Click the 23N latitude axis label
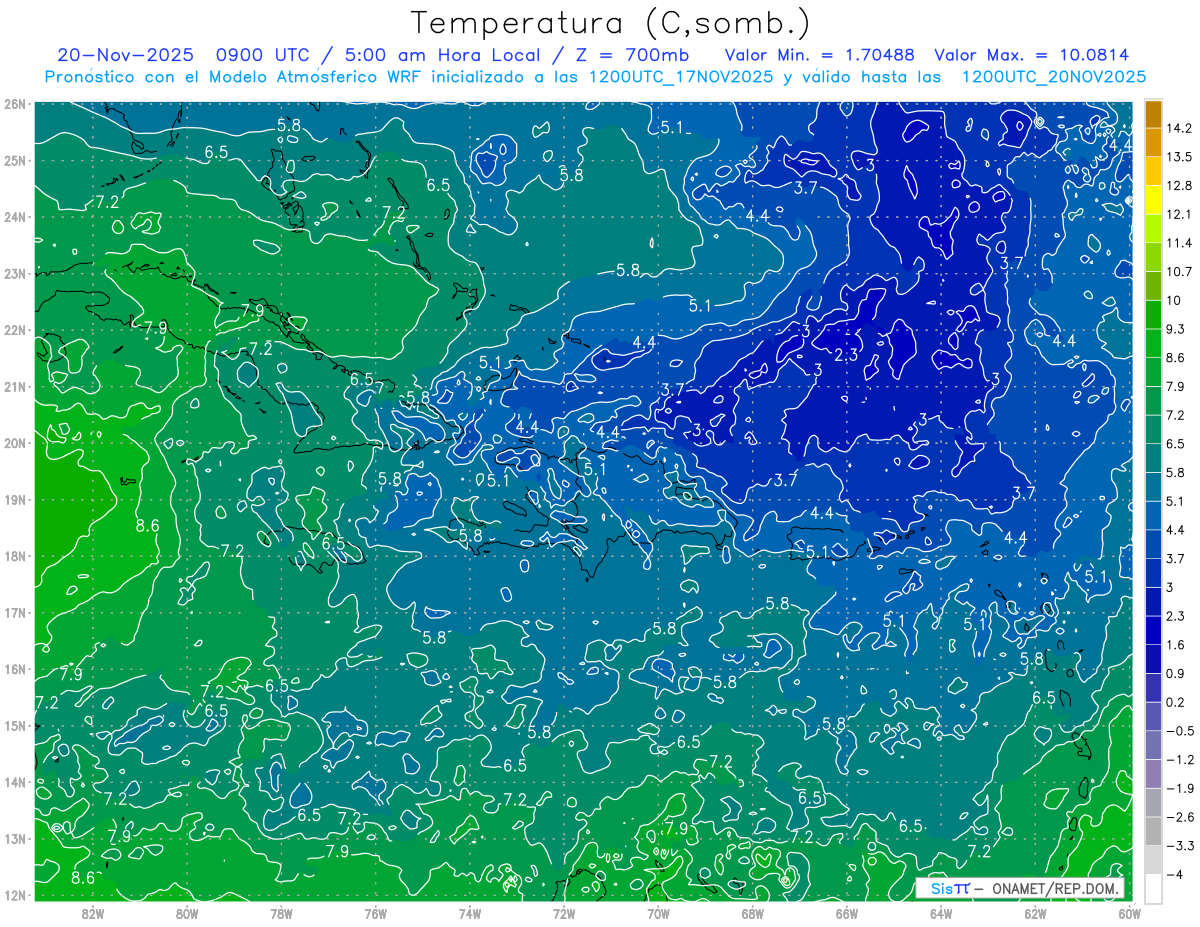1200x927 pixels. (x=14, y=273)
